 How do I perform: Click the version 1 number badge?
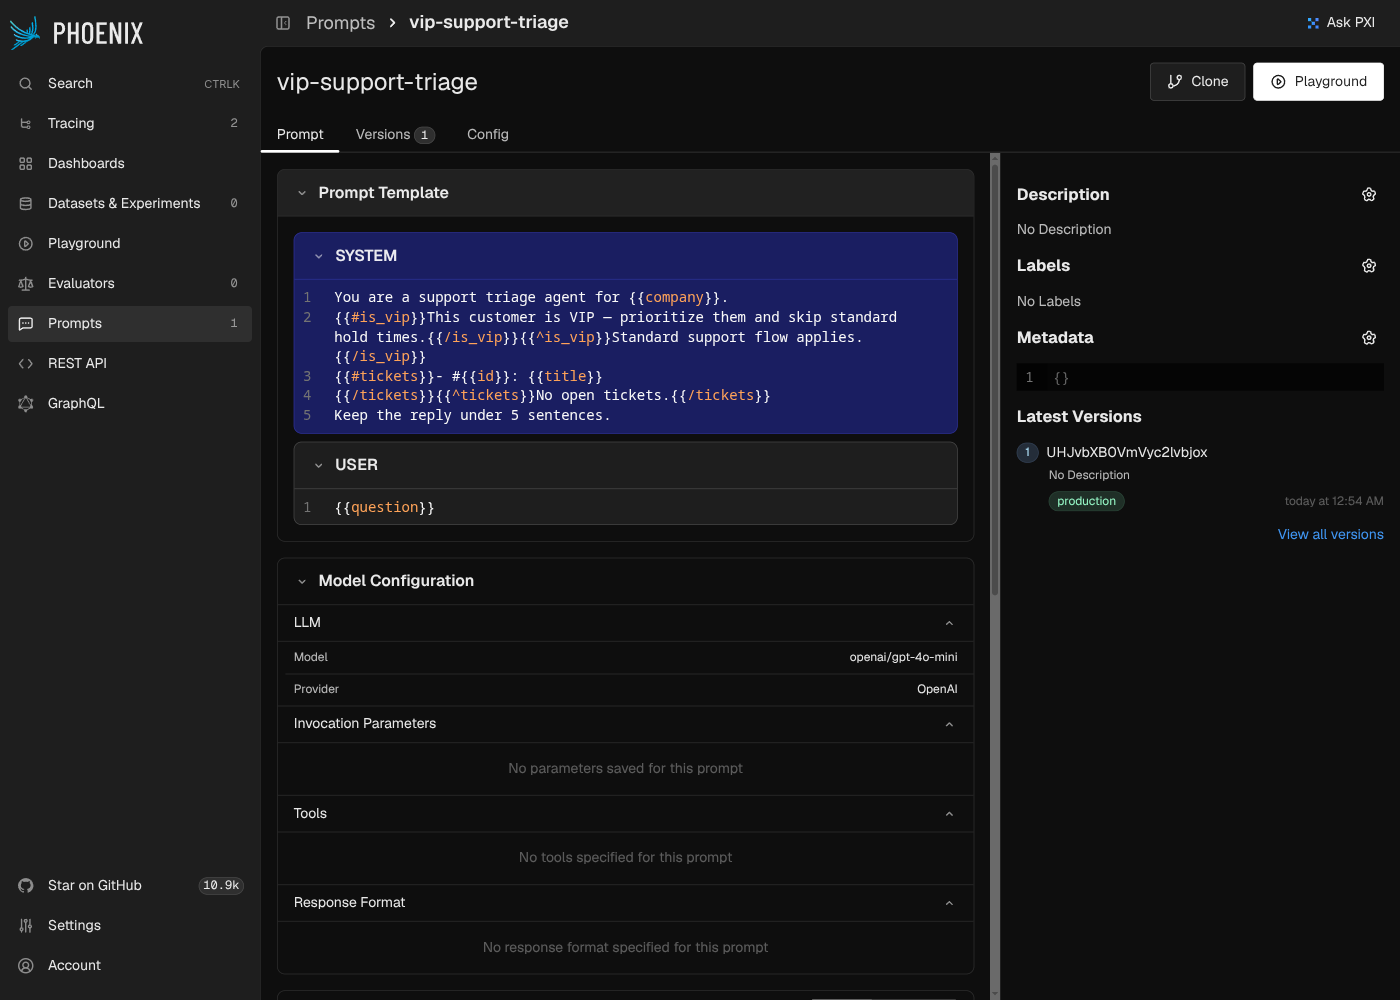pyautogui.click(x=1027, y=452)
